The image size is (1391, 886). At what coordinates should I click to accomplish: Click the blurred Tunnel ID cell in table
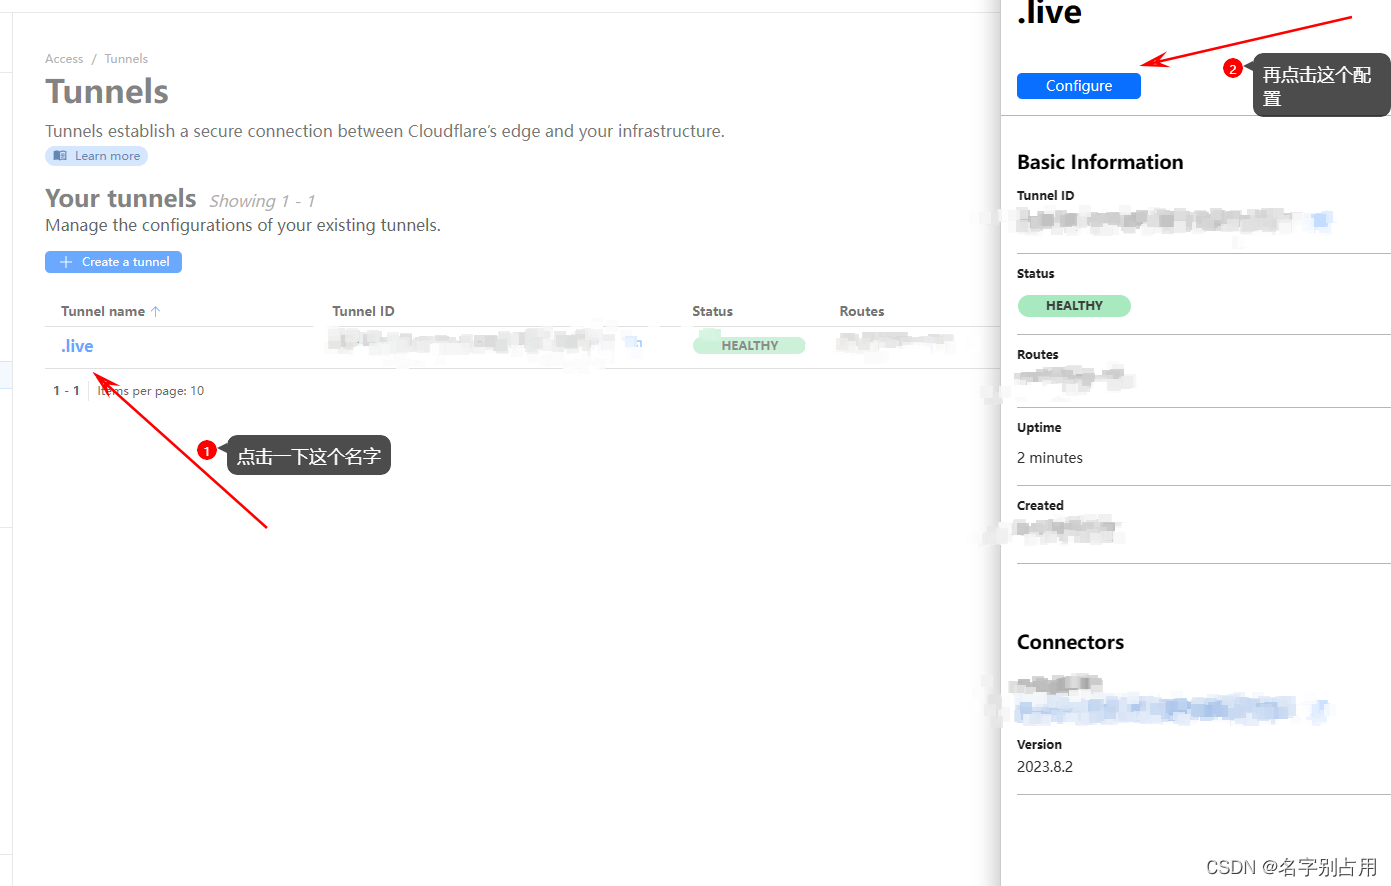pyautogui.click(x=485, y=343)
